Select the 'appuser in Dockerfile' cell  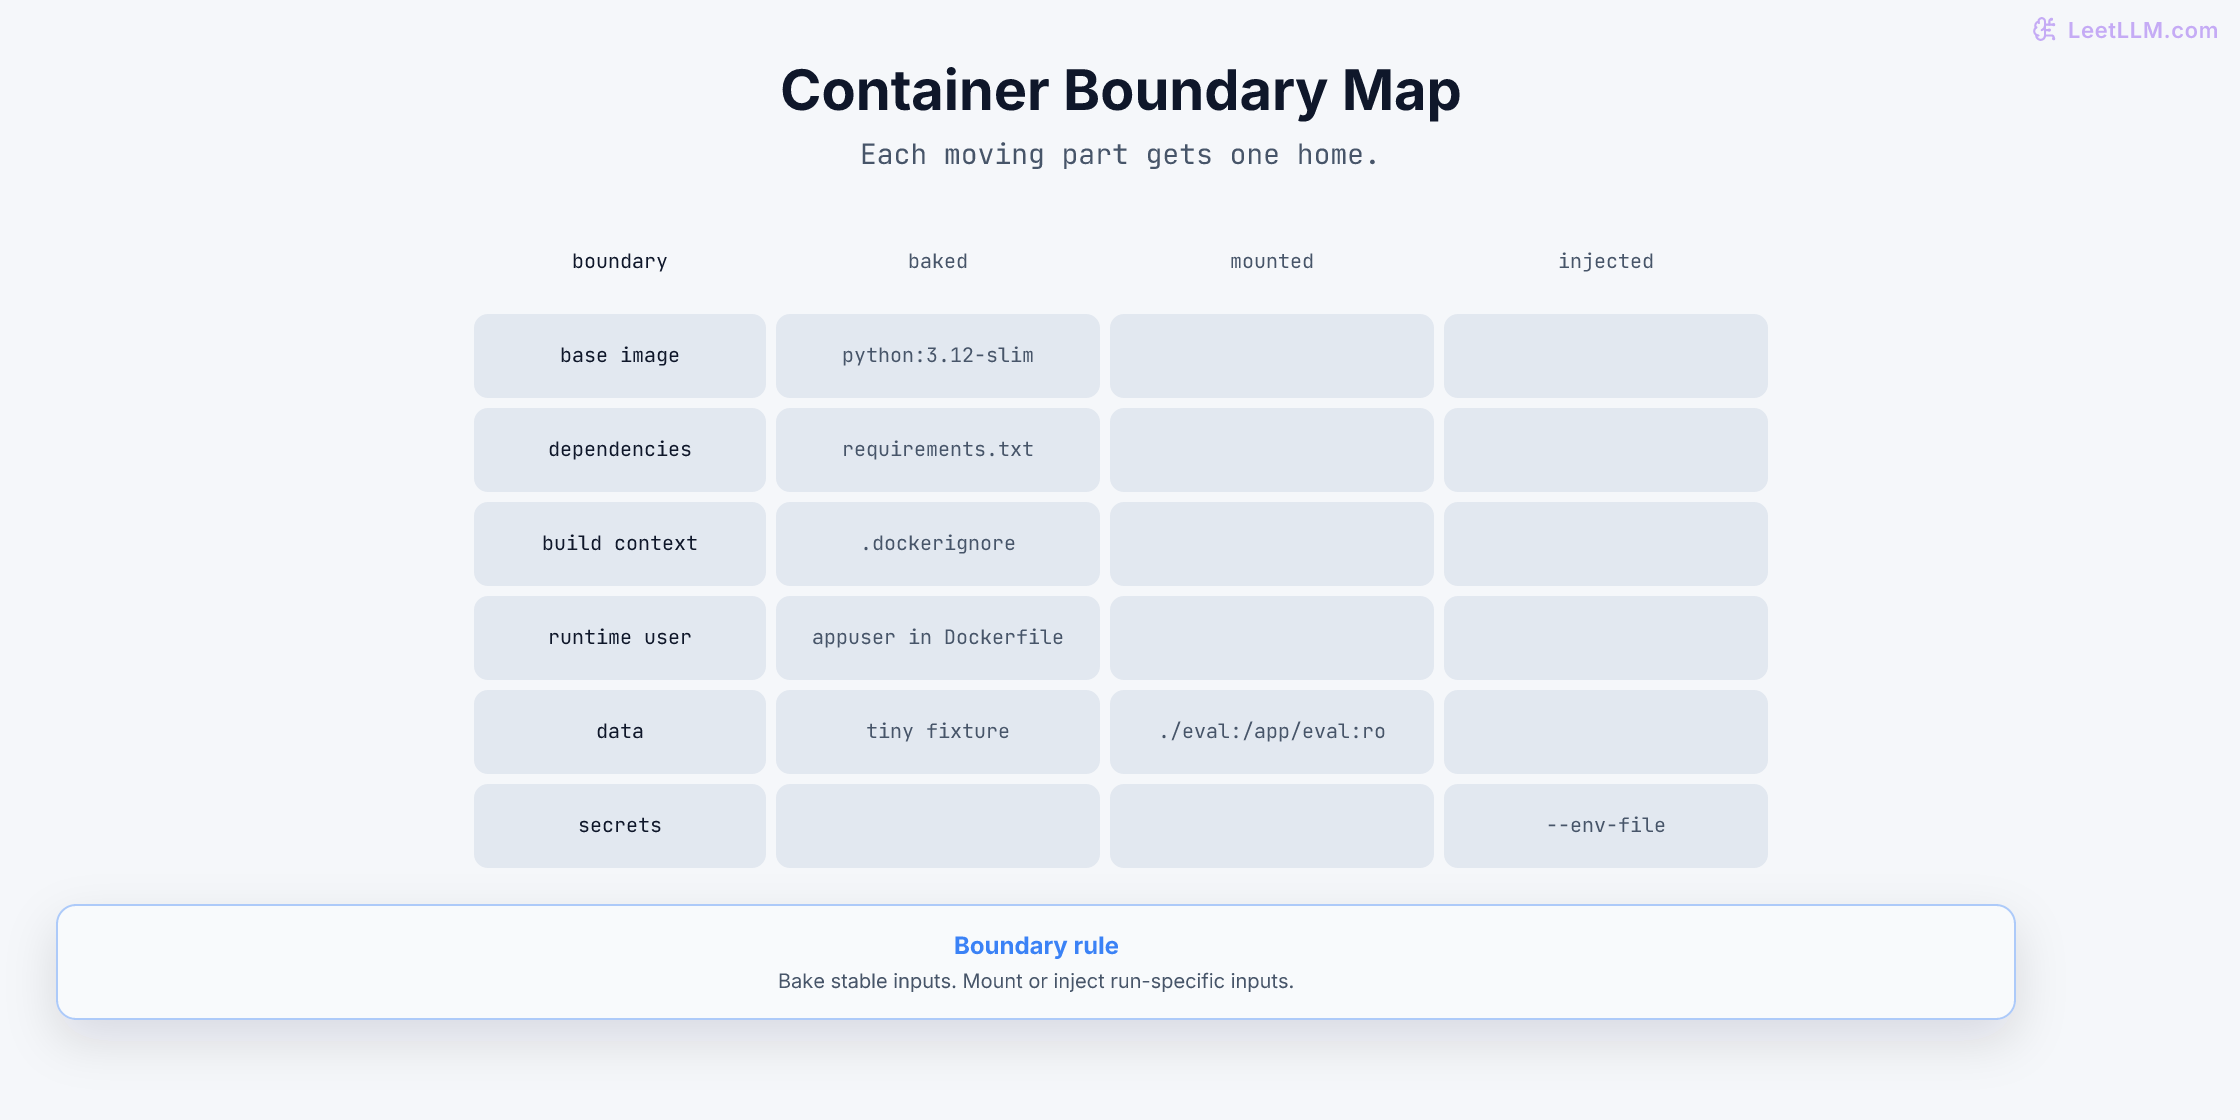[x=938, y=638]
